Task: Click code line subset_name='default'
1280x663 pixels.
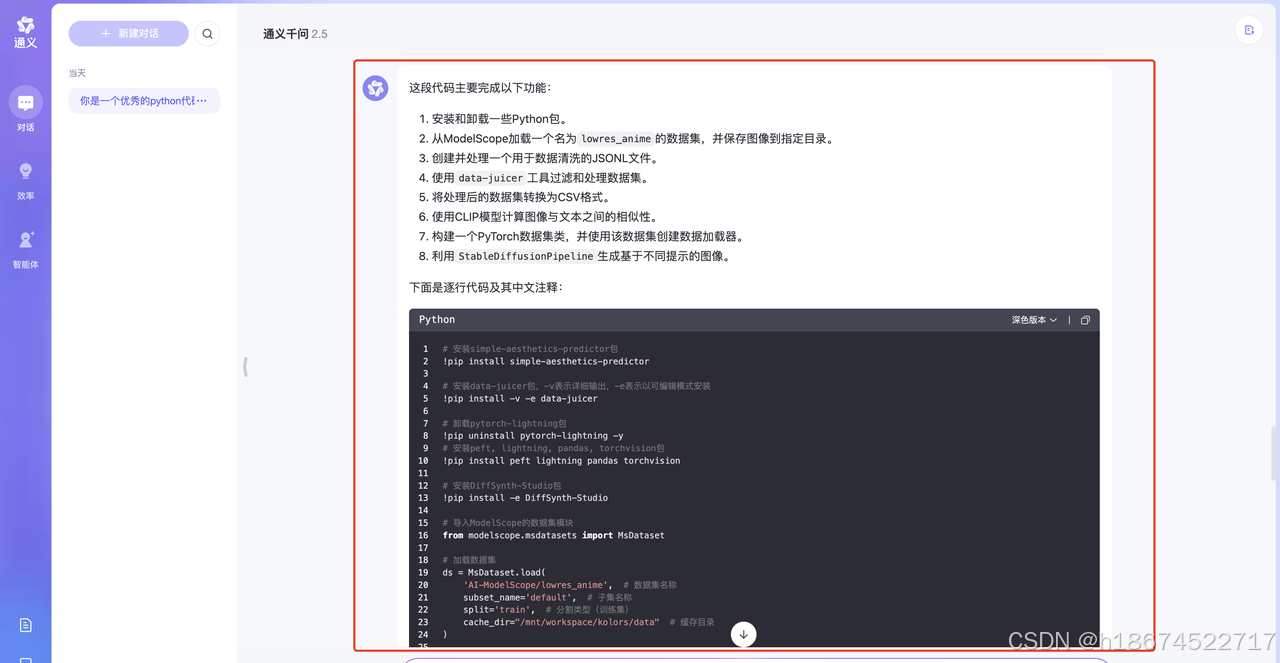Action: coord(520,597)
